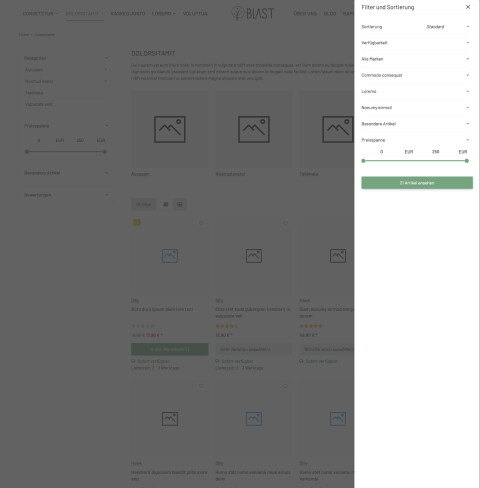Viewport: 480px width, 488px height.
Task: Collapse Preisspanne in the filter panel
Action: [415, 140]
